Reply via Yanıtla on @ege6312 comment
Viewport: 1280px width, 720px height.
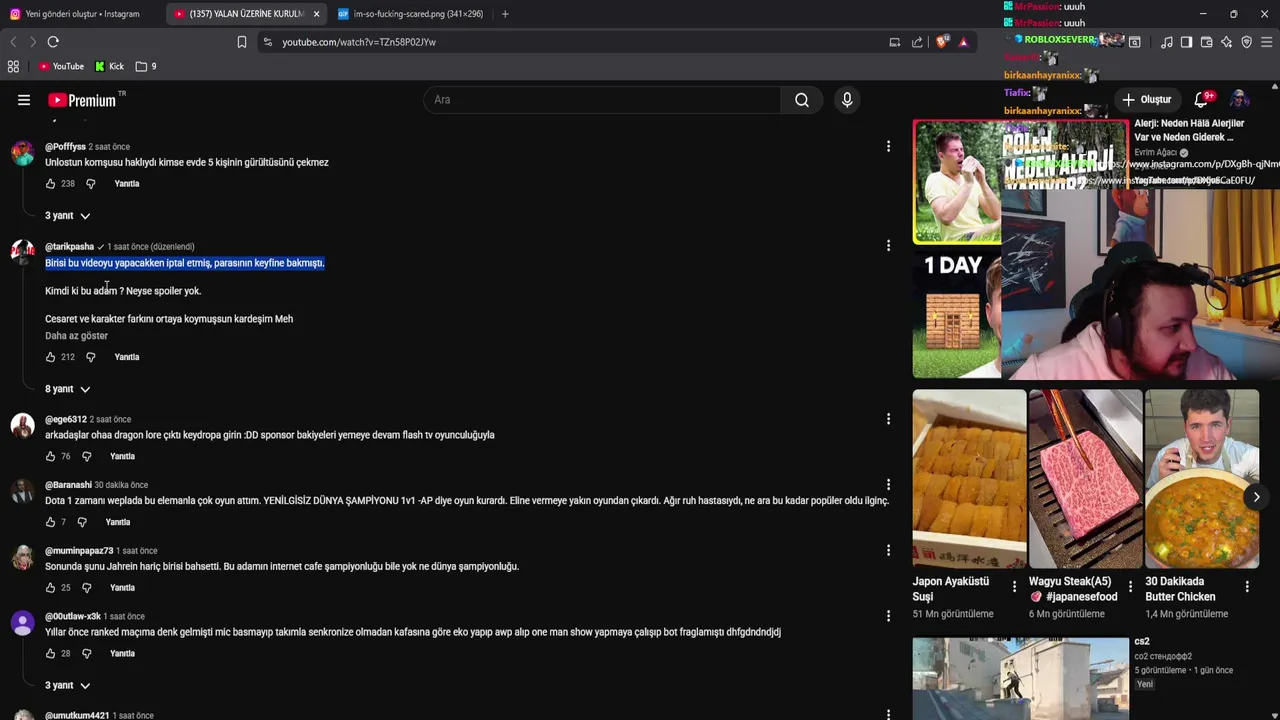[x=122, y=456]
